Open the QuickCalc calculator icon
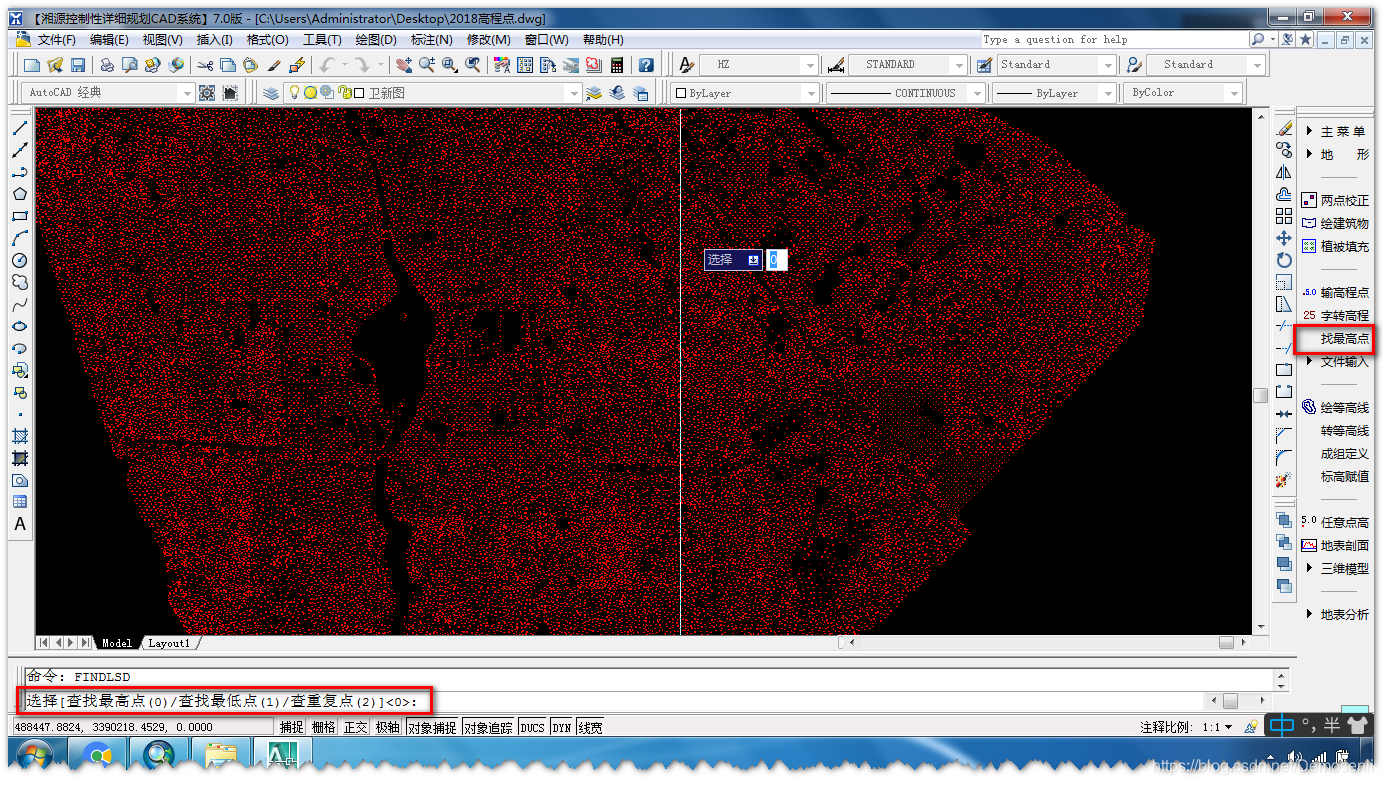Screen dimensions: 1383x785 pyautogui.click(x=617, y=65)
